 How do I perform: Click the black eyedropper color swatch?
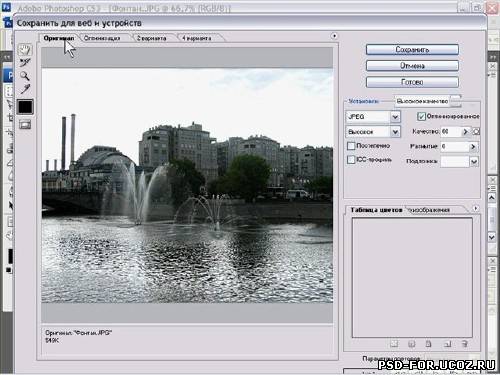tap(25, 107)
